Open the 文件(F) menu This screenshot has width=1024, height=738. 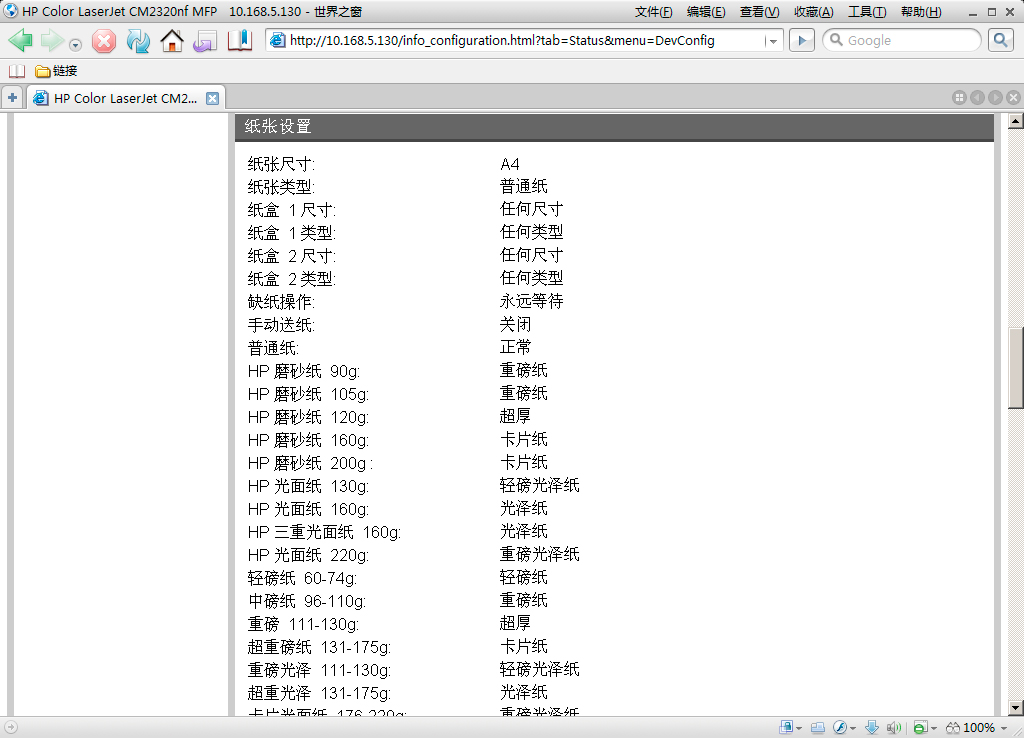pyautogui.click(x=653, y=12)
